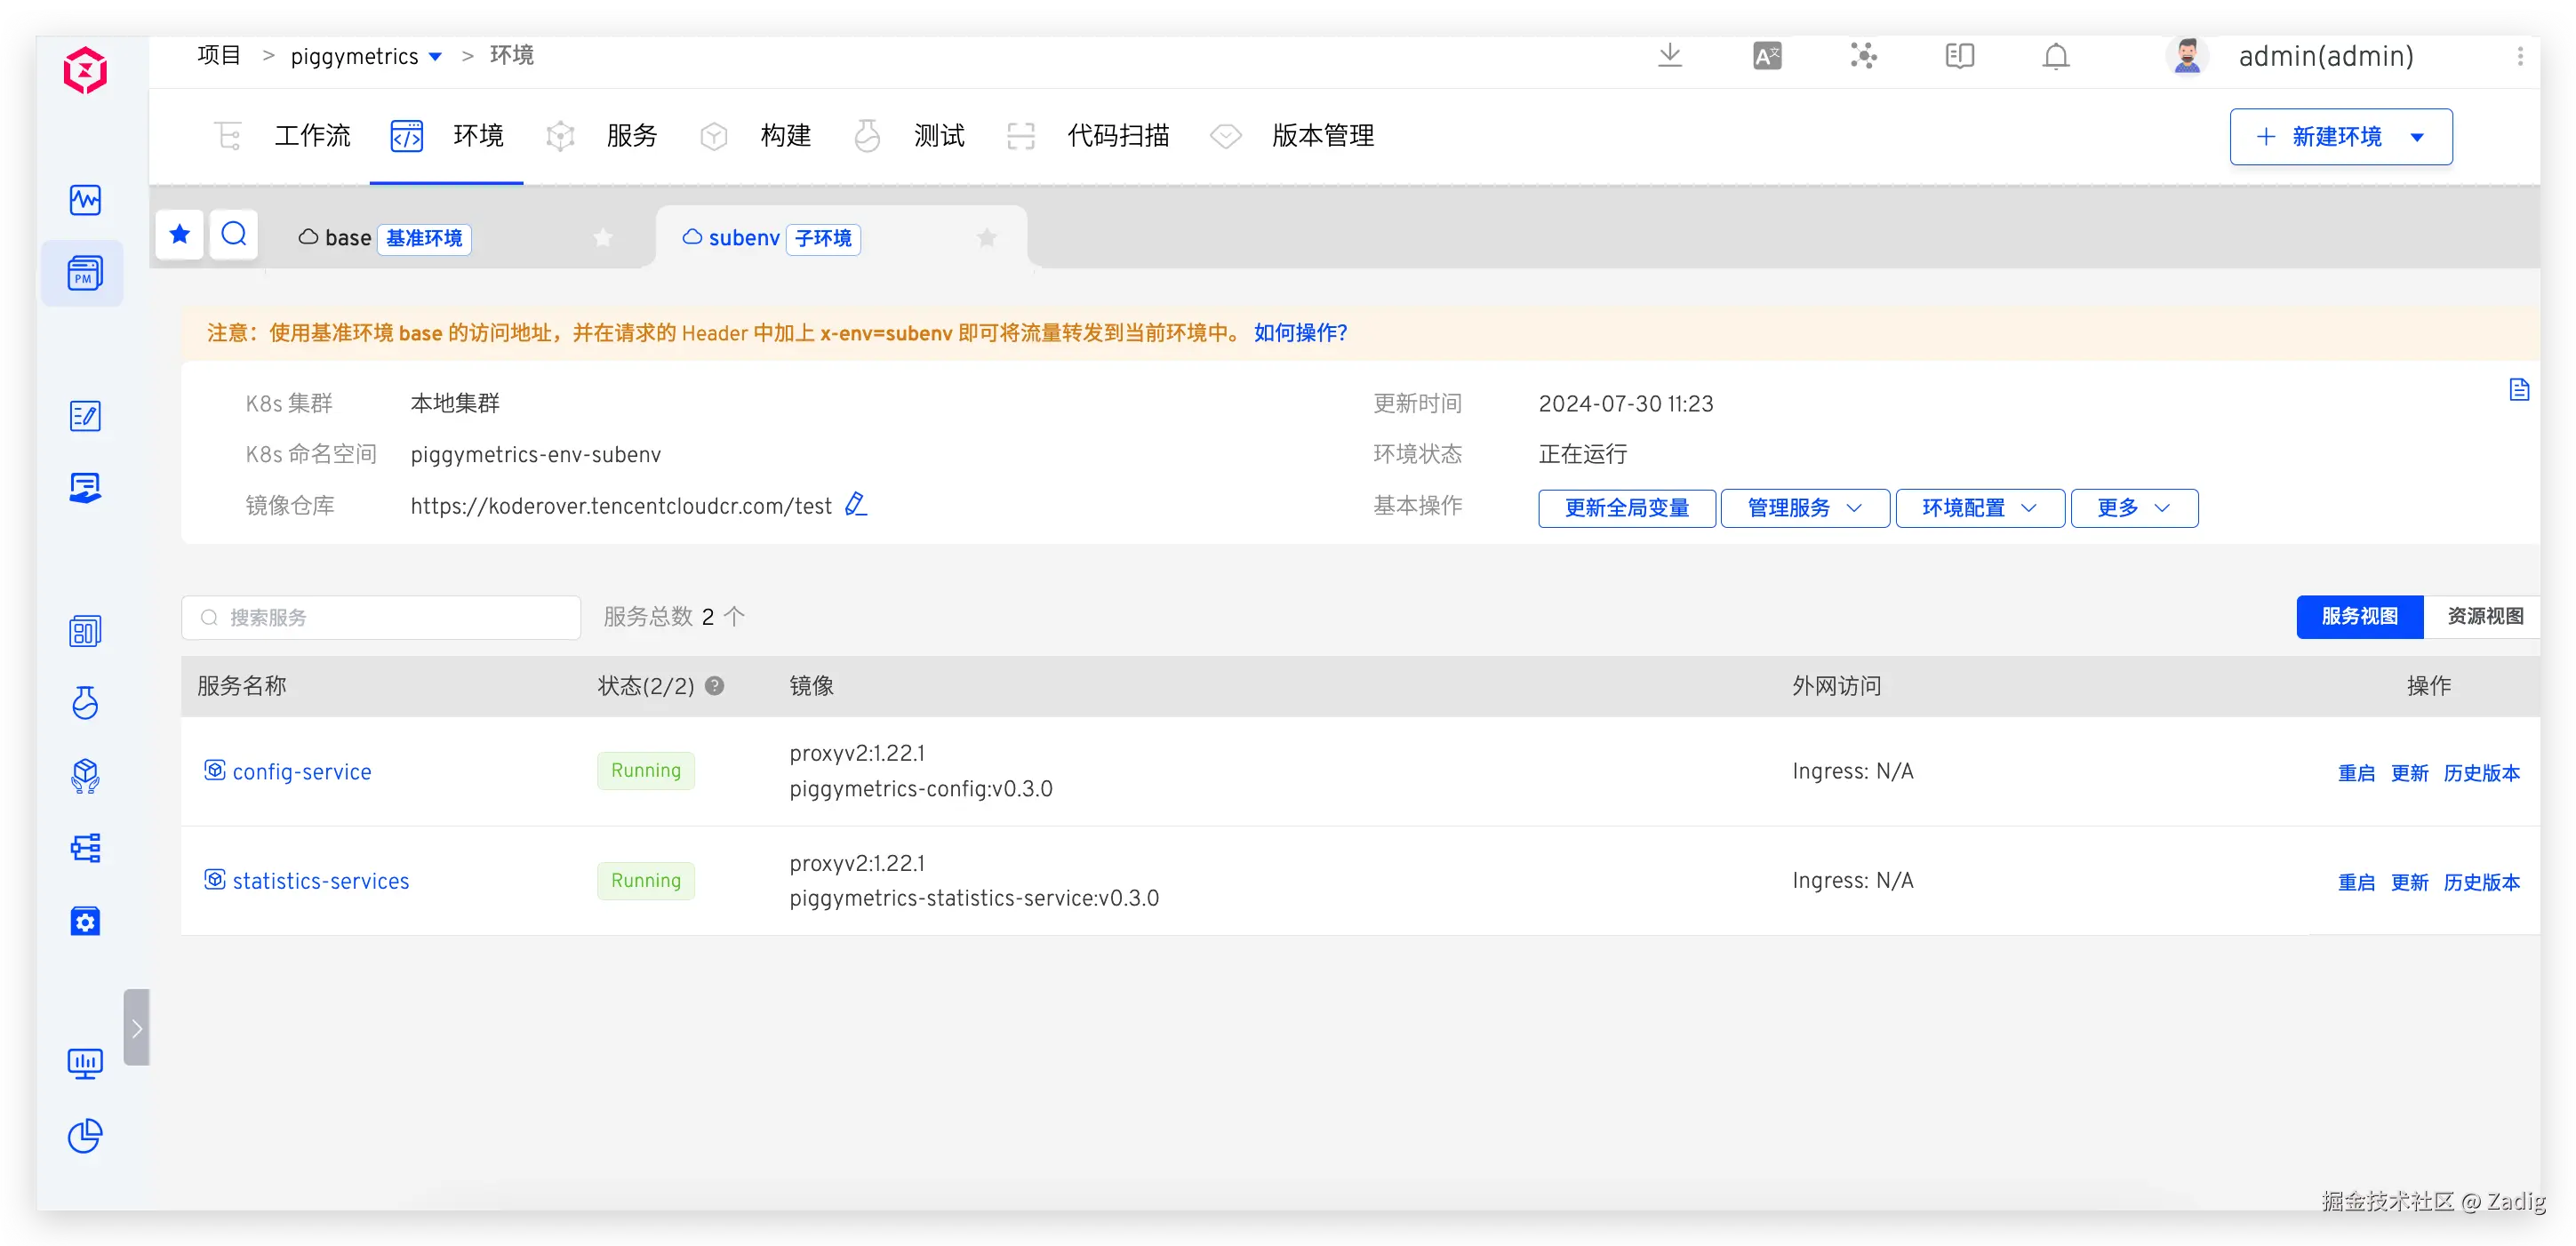Click the 搜索服务 search field
The image size is (2576, 1246).
[x=380, y=618]
